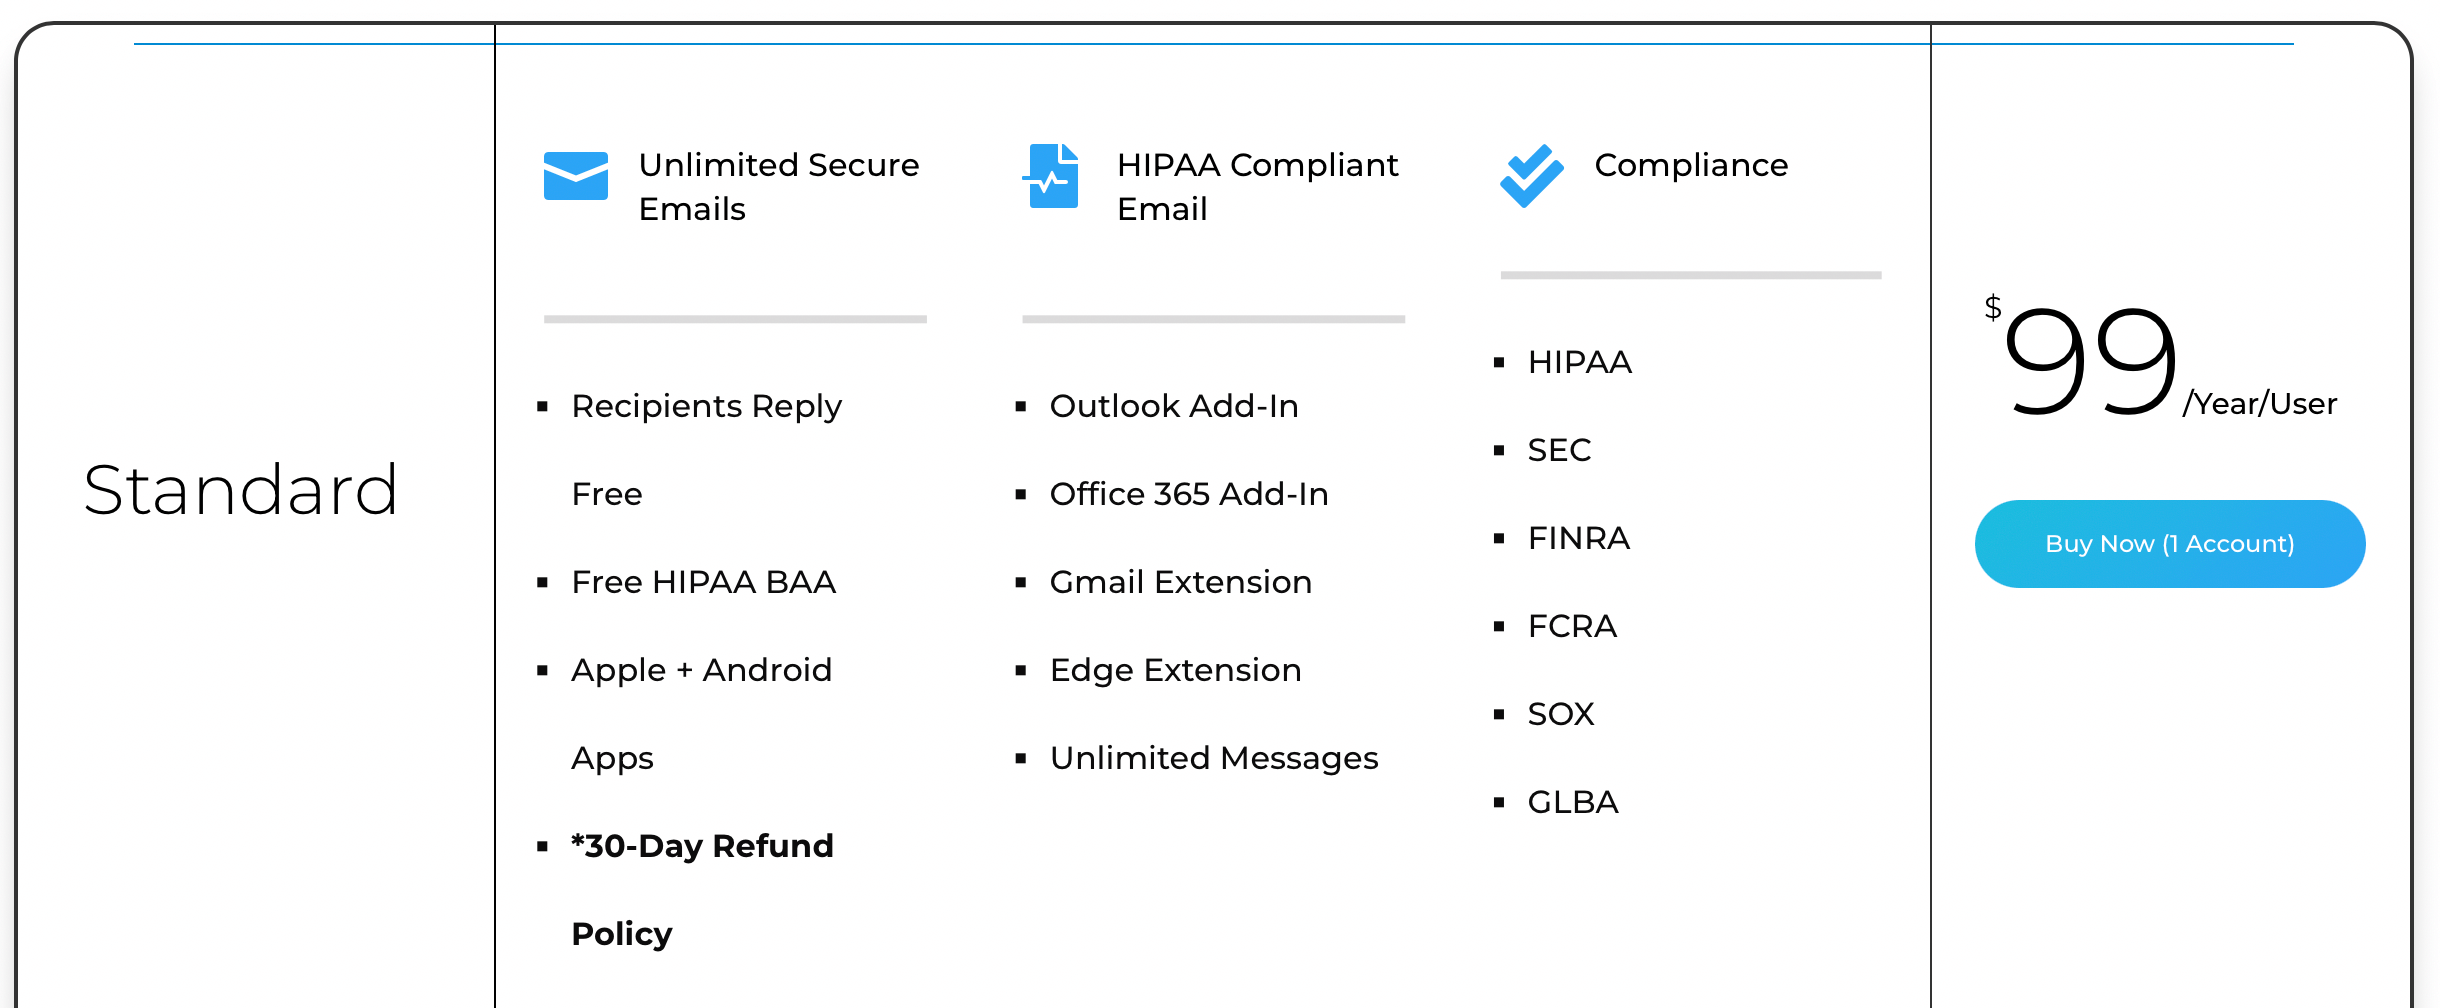The width and height of the screenshot is (2440, 1008).
Task: Click the bullet next to HIPAA
Action: point(1499,362)
